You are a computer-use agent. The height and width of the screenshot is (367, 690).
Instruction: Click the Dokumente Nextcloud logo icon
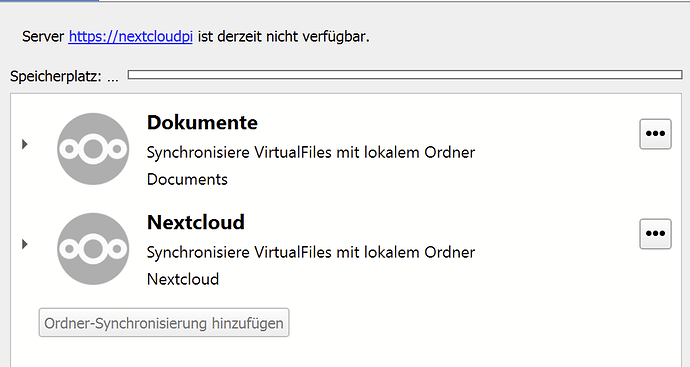coord(93,149)
